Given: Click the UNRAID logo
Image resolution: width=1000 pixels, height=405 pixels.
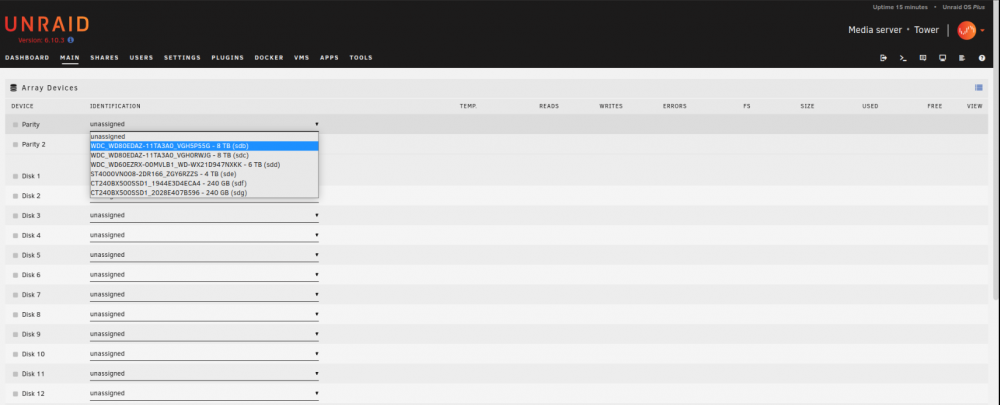Looking at the screenshot, I should pyautogui.click(x=47, y=24).
